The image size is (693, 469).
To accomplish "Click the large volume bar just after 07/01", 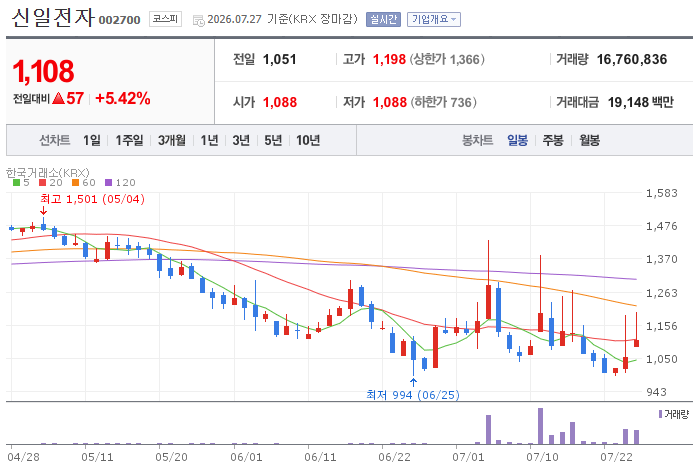I will click(x=488, y=429).
